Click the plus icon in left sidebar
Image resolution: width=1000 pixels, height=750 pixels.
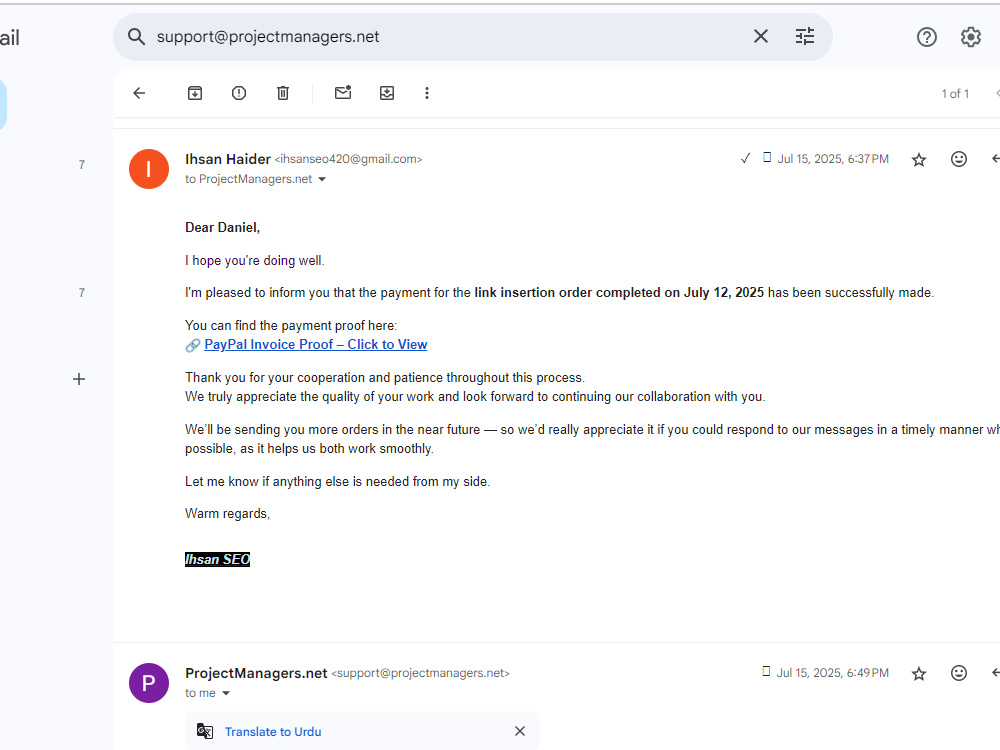tap(78, 379)
